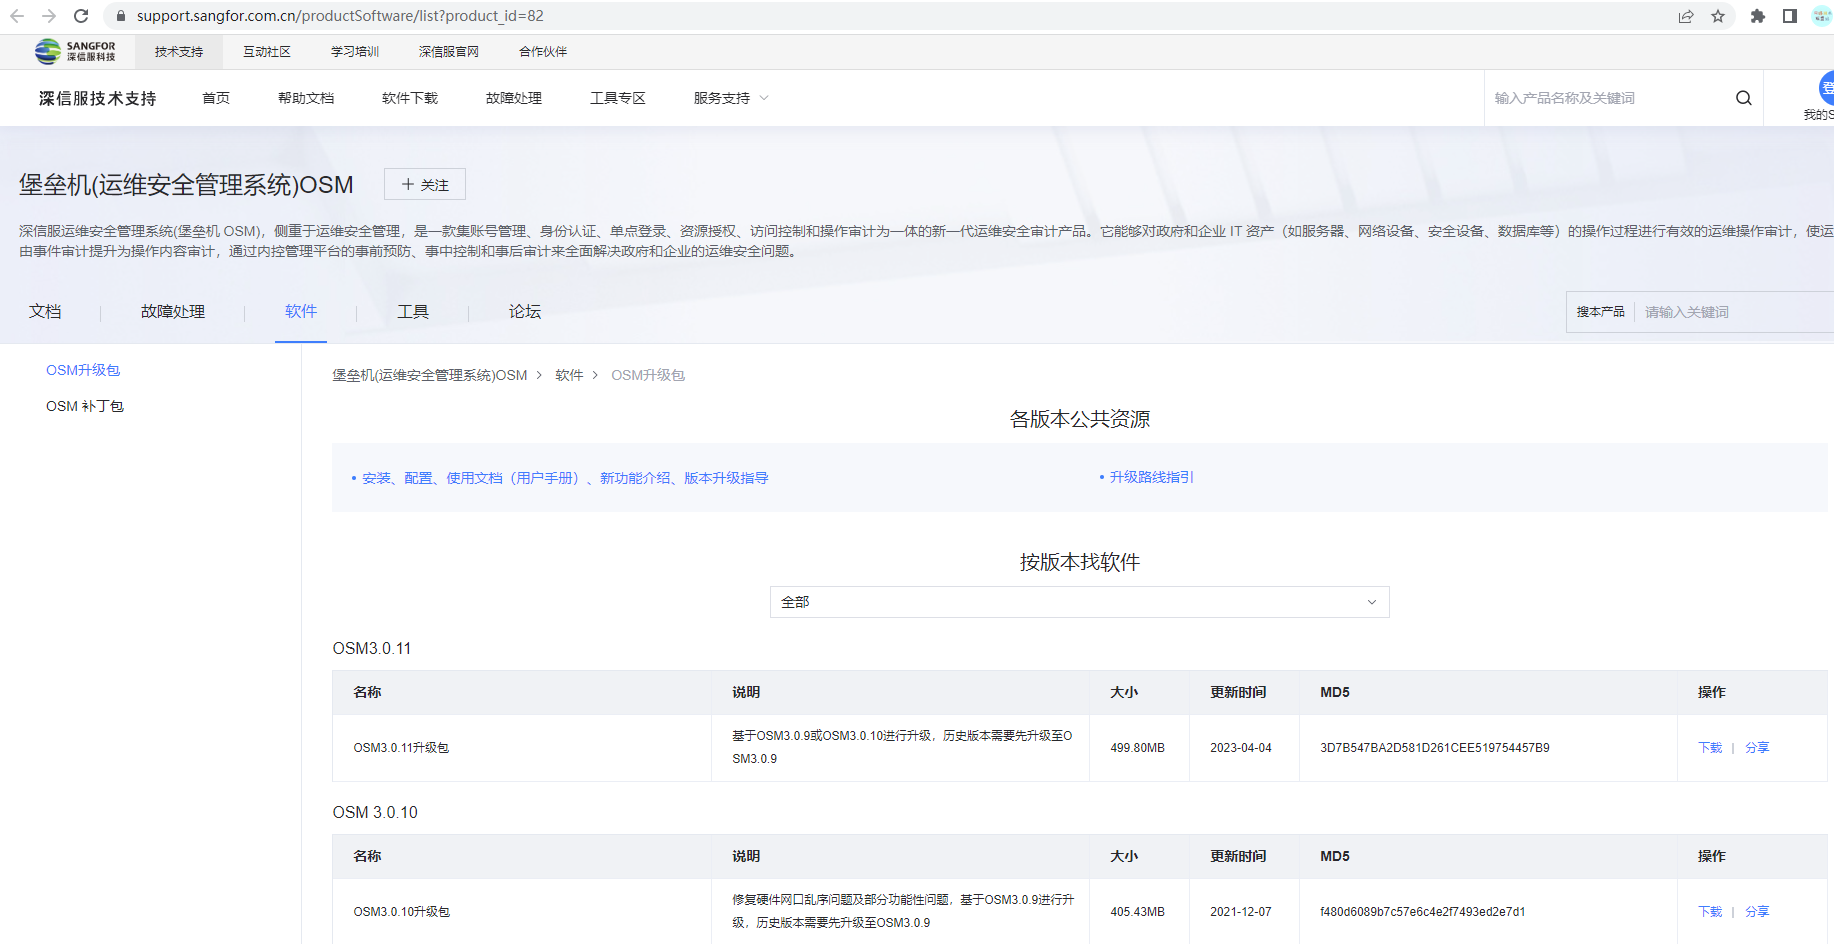The height and width of the screenshot is (944, 1834).
Task: Switch to the 工具 product tab
Action: [x=413, y=312]
